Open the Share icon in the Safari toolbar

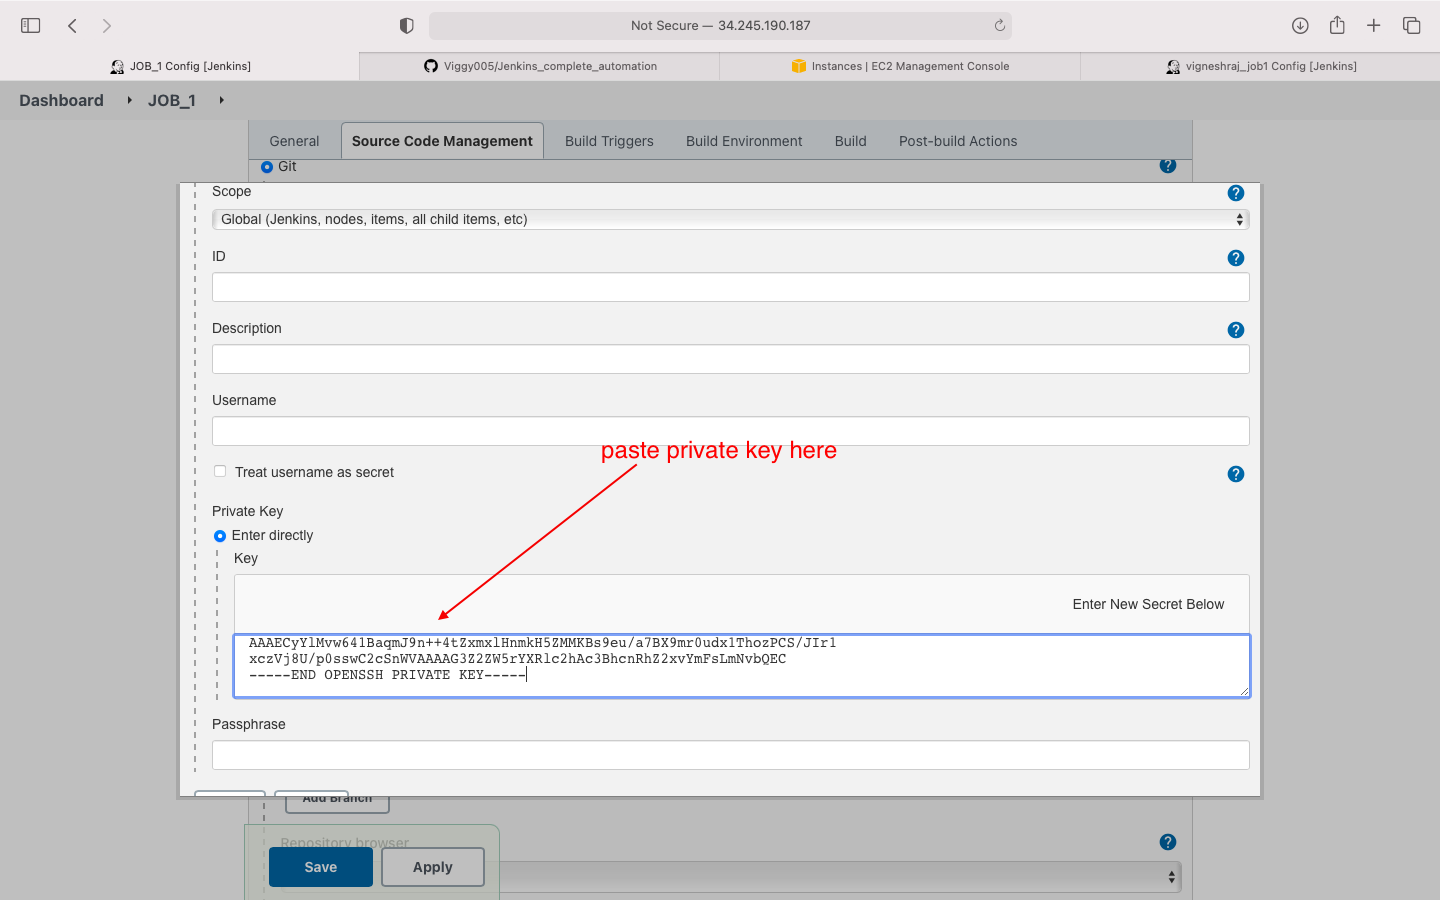(1337, 25)
